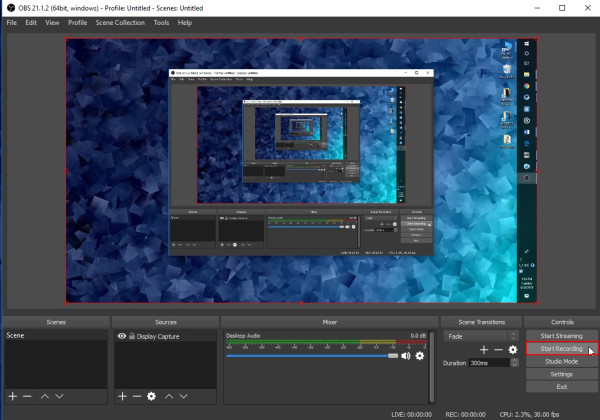
Task: Click the Sources panel header
Action: 166,322
